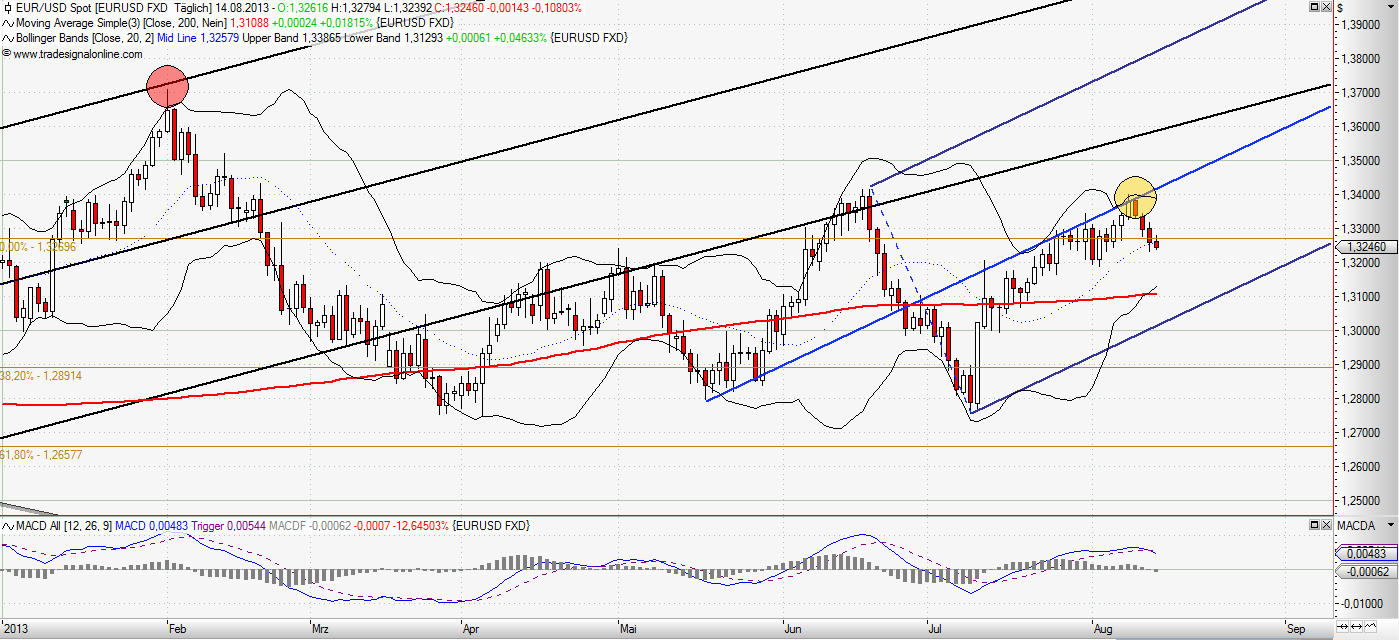The height and width of the screenshot is (640, 1399).
Task: Click the 0,00483 MACD value tag
Action: point(1364,553)
